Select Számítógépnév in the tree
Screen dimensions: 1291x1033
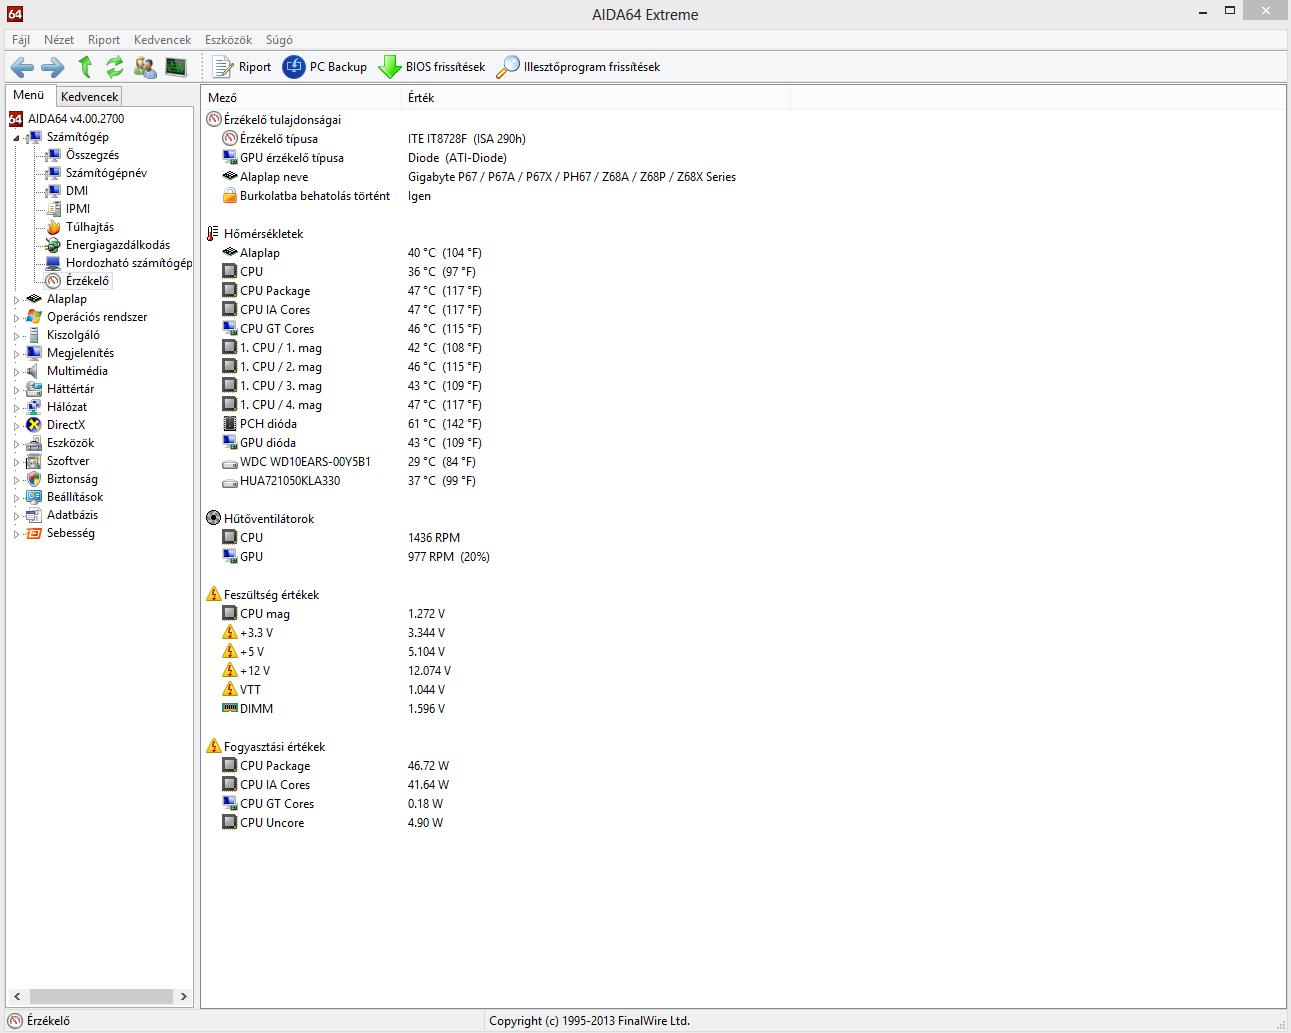click(x=106, y=173)
